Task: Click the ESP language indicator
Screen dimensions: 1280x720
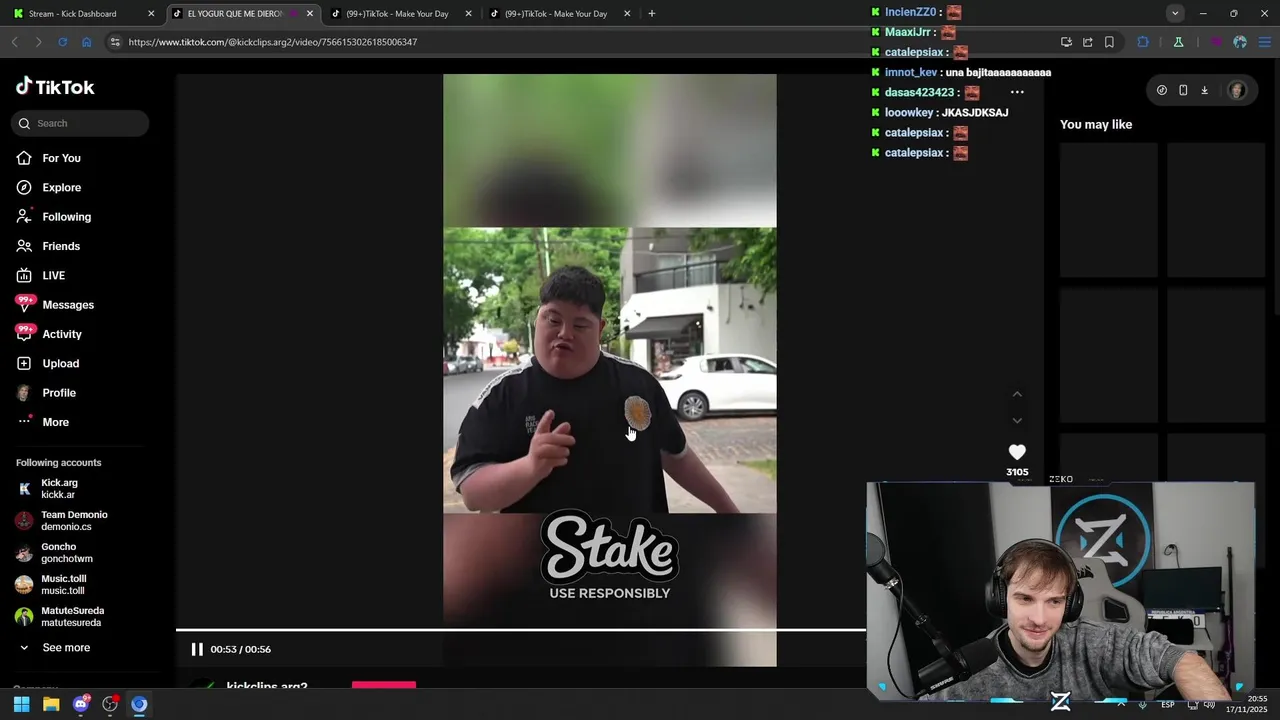Action: [1167, 705]
